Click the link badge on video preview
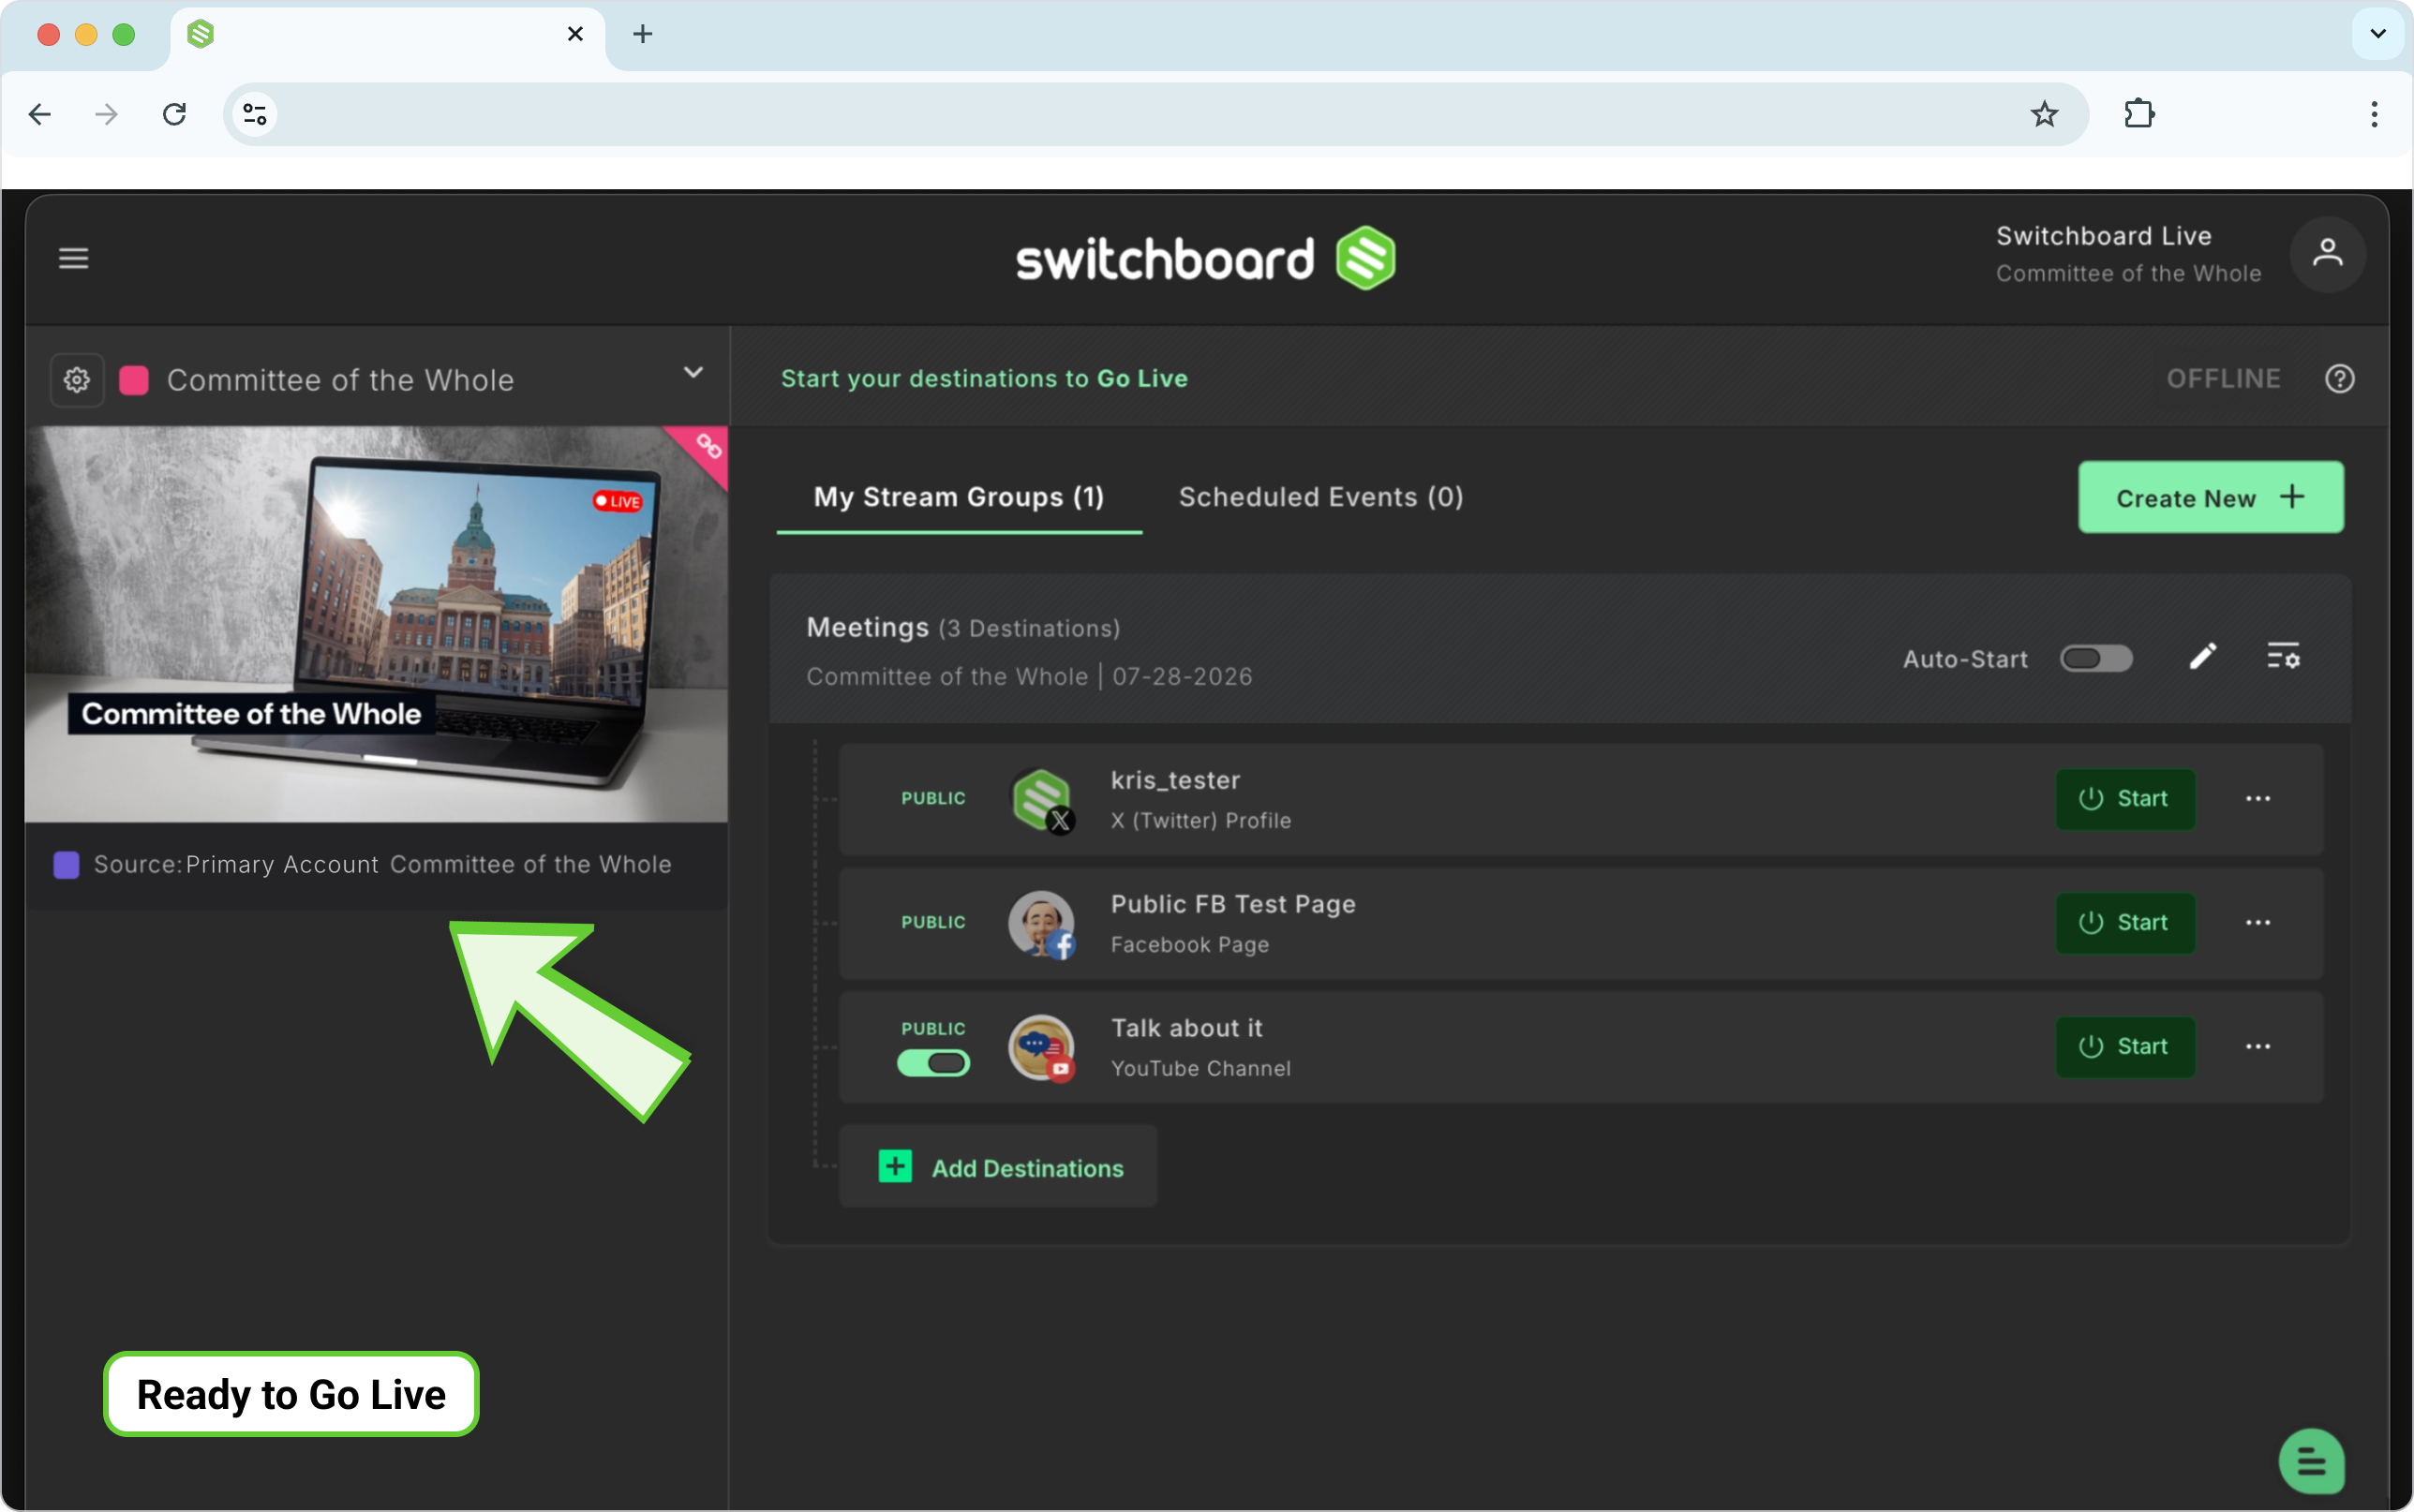2414x1512 pixels. [x=708, y=446]
